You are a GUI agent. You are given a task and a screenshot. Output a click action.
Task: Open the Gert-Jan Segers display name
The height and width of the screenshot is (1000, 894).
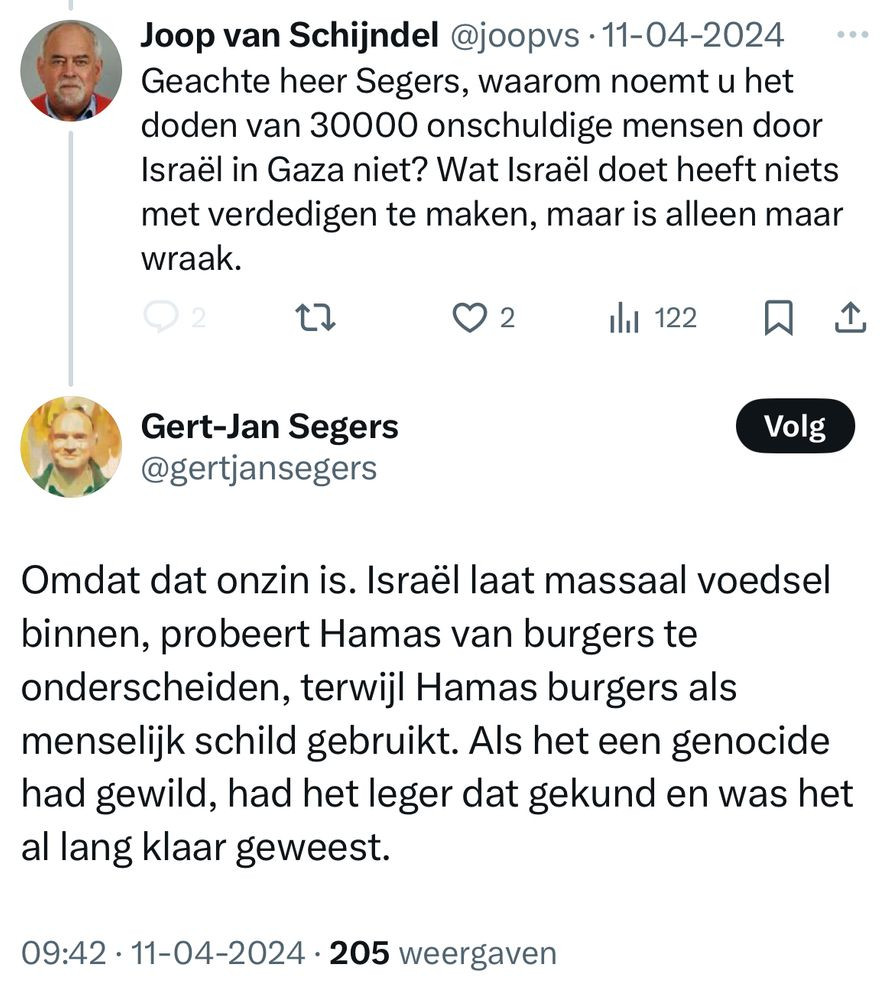pos(270,426)
